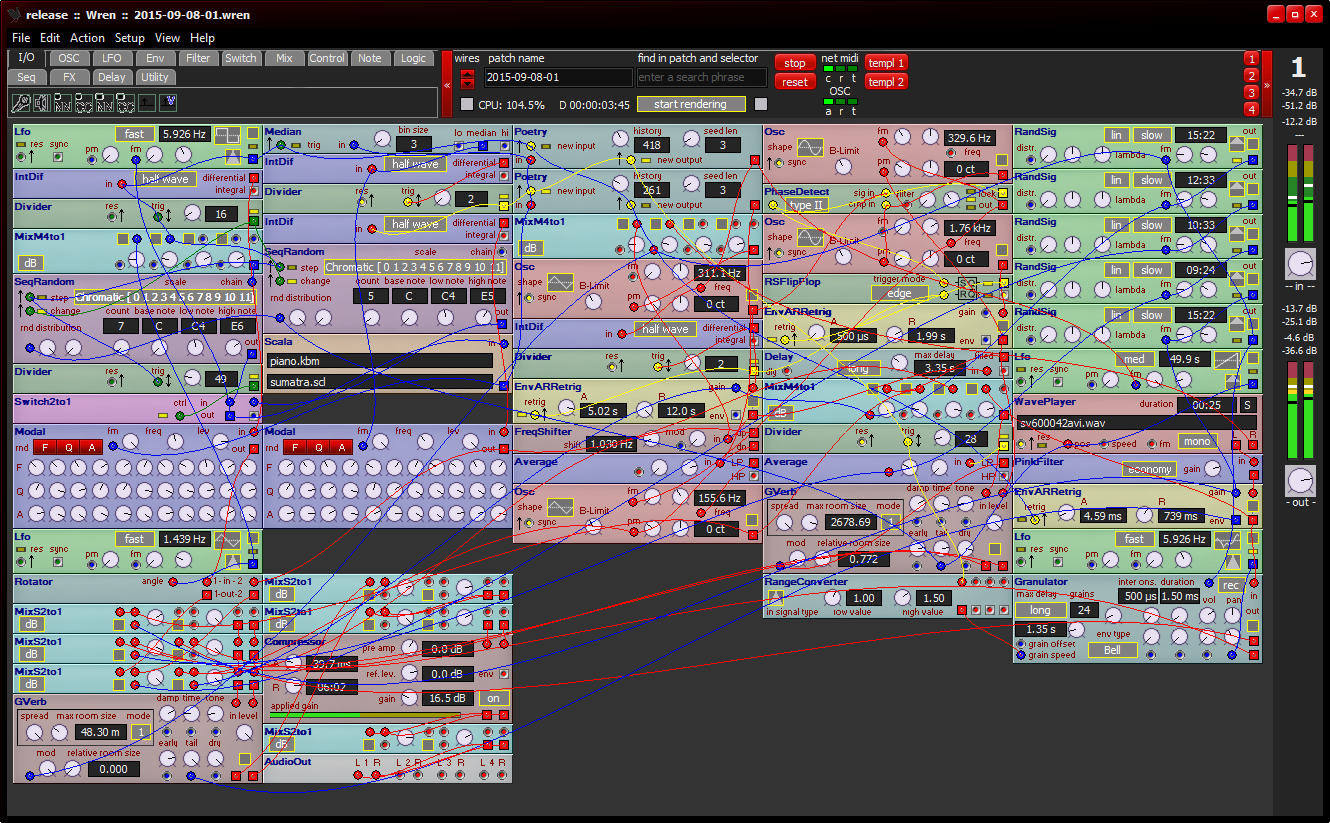Open the Granulator long max delay selector
This screenshot has height=823, width=1330.
tap(1041, 610)
